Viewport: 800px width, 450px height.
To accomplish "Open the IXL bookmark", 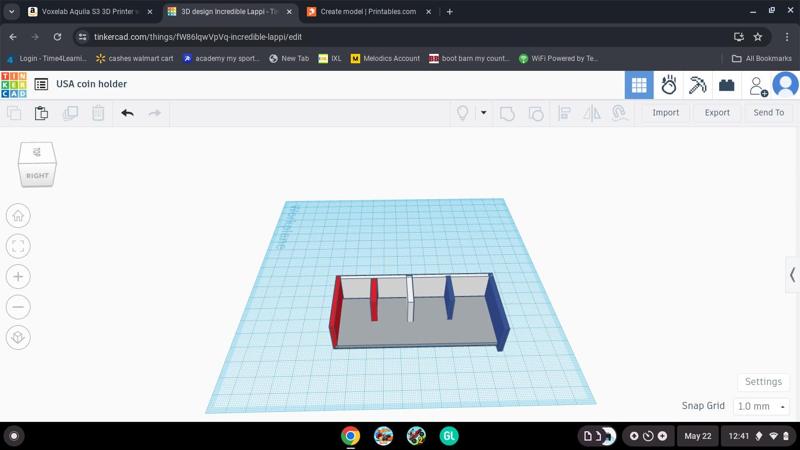I will [x=330, y=59].
